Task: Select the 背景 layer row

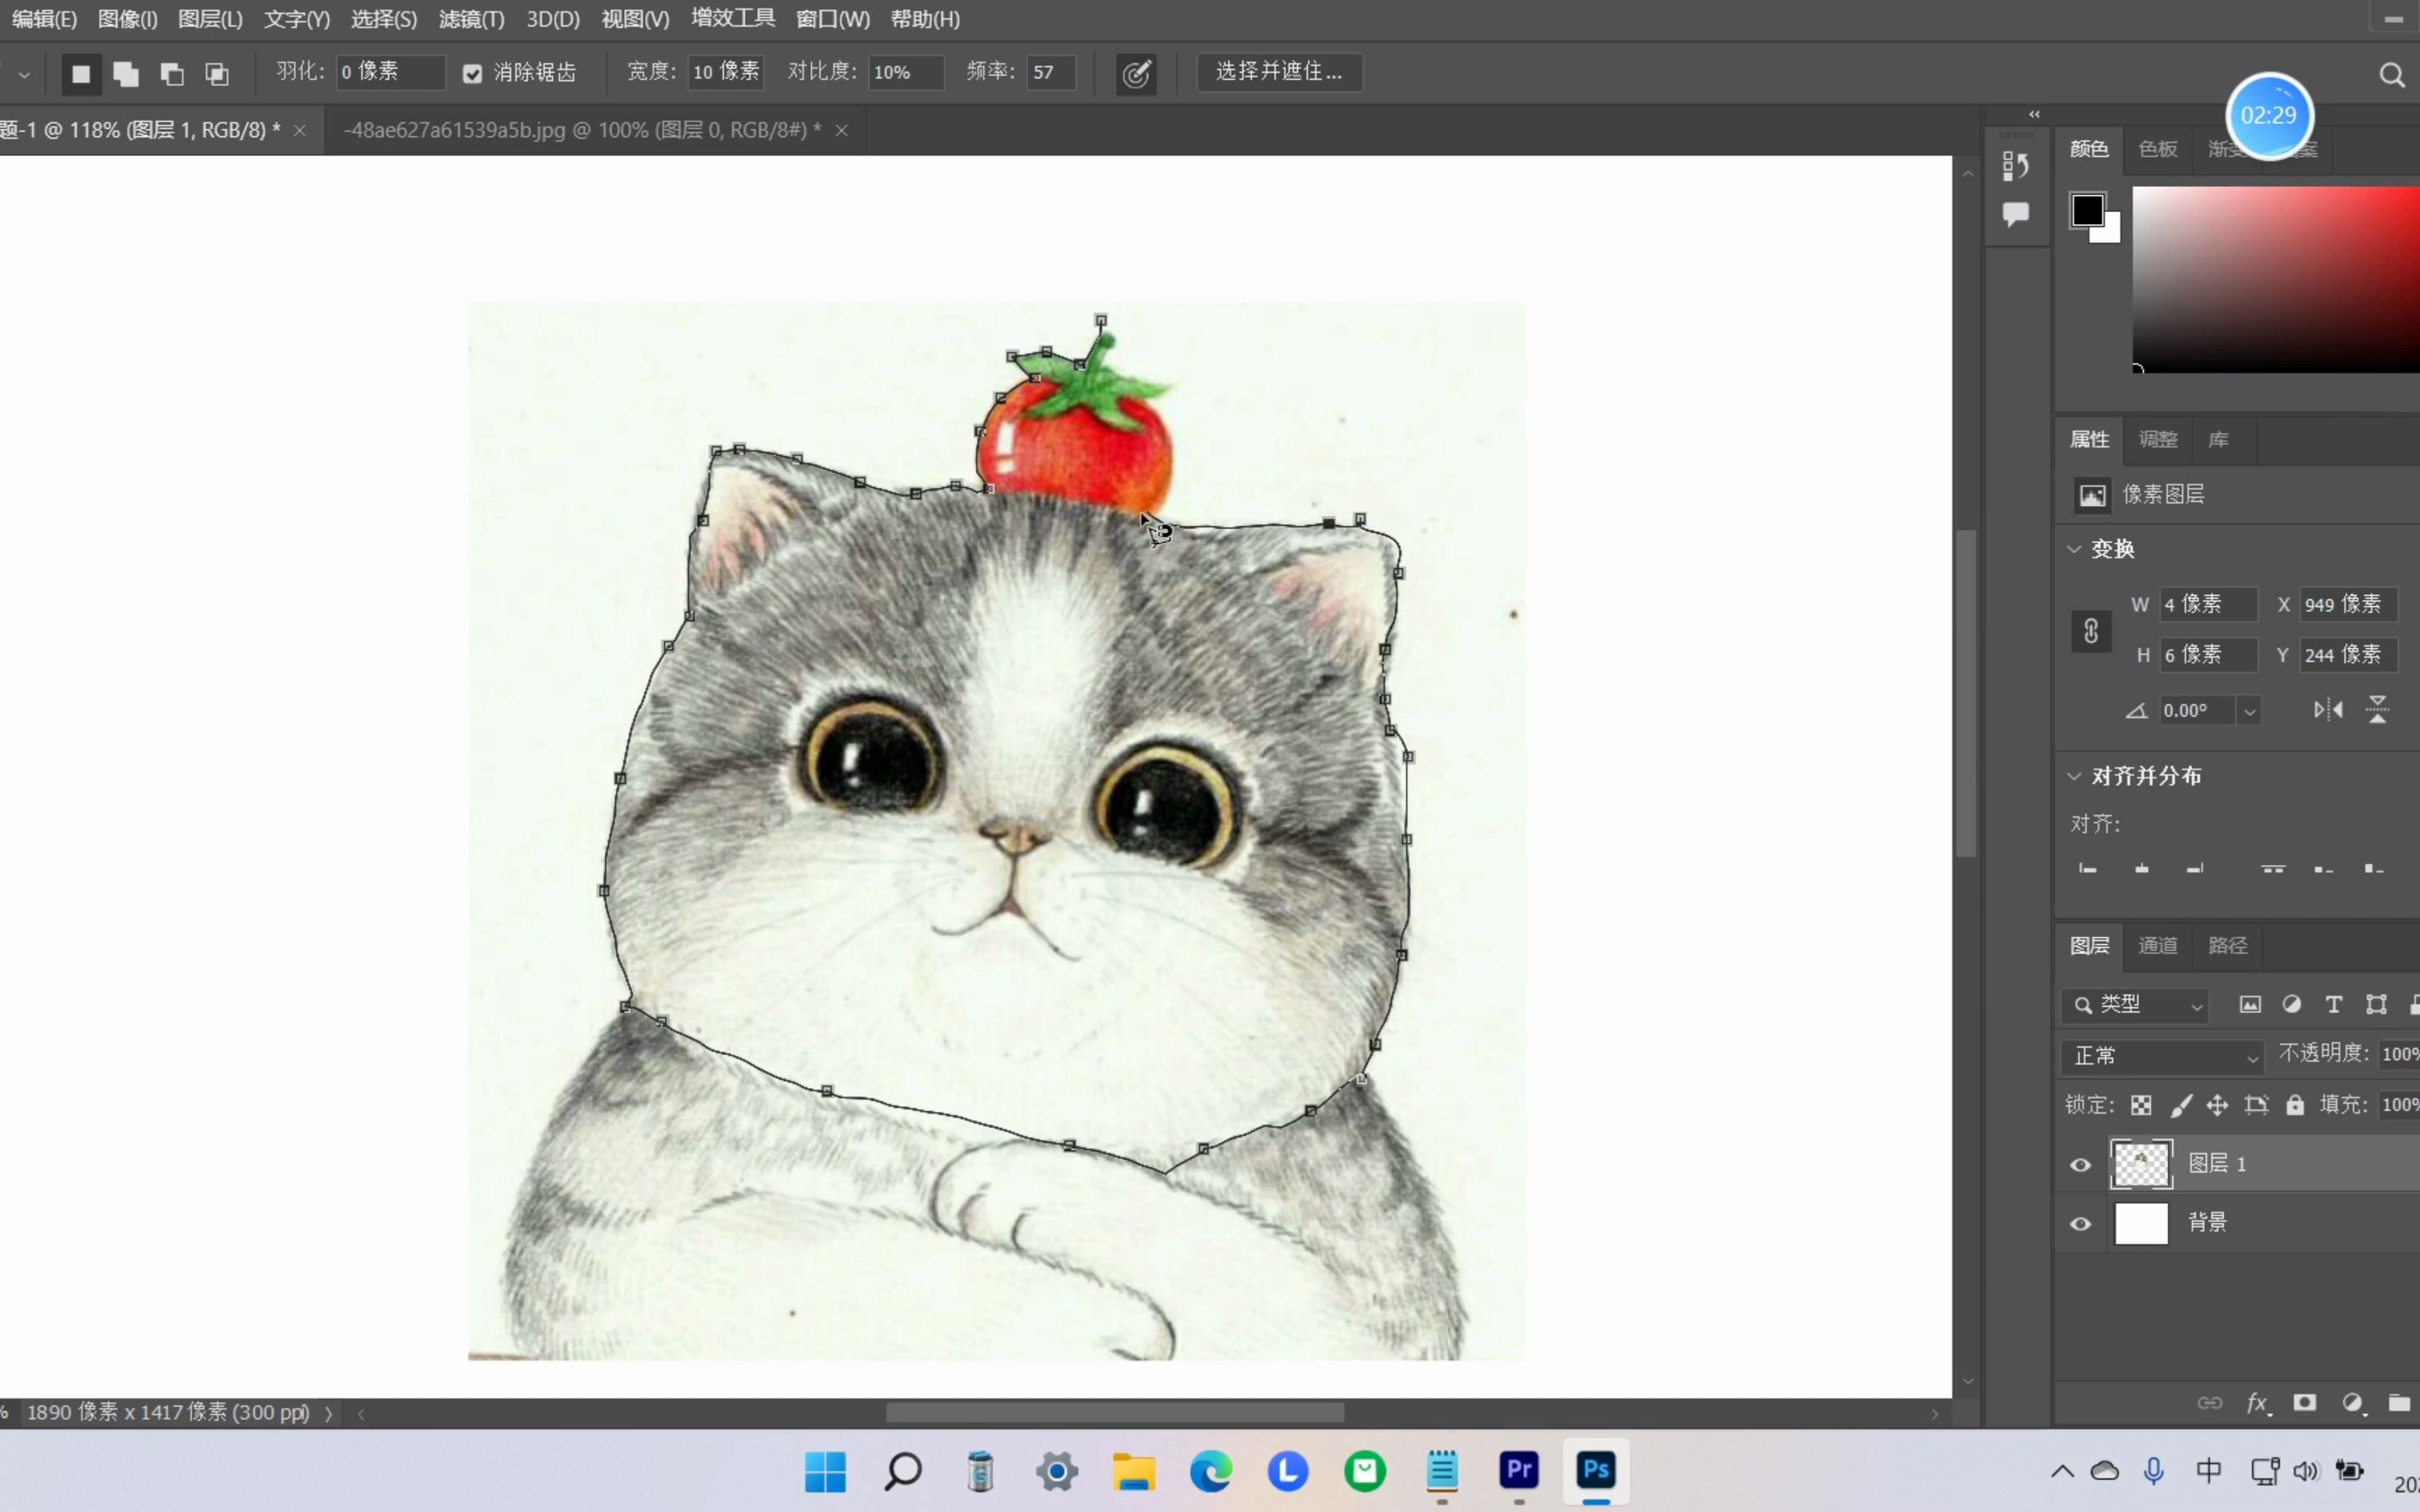Action: (2237, 1223)
